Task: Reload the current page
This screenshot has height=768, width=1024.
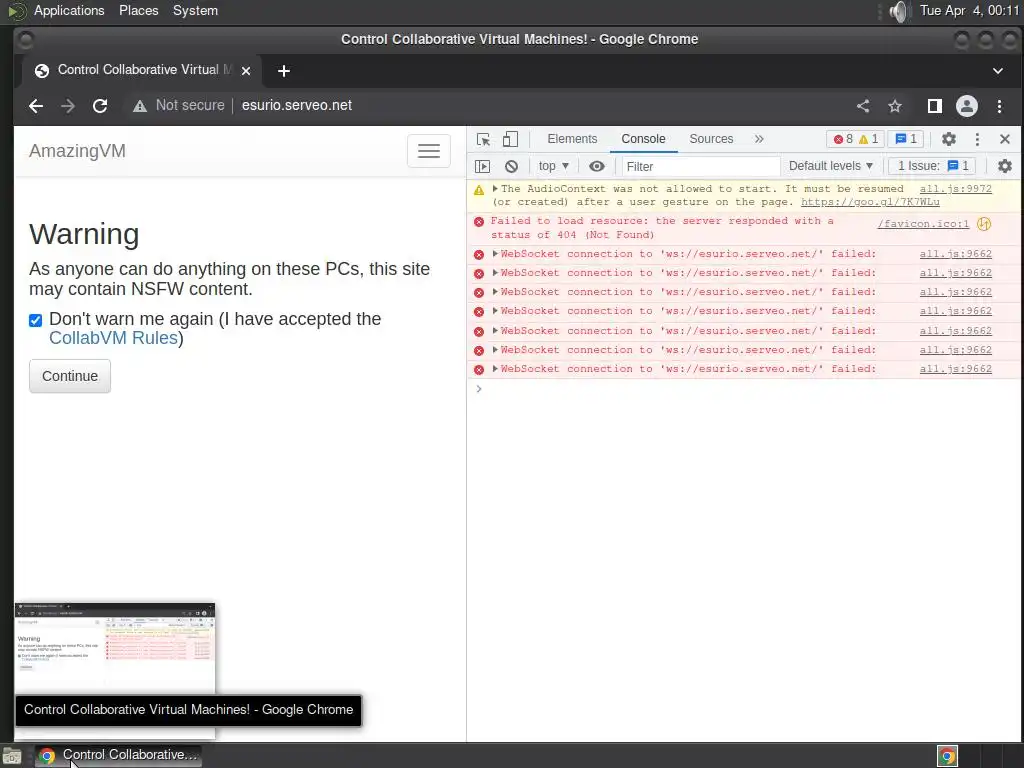Action: click(100, 106)
